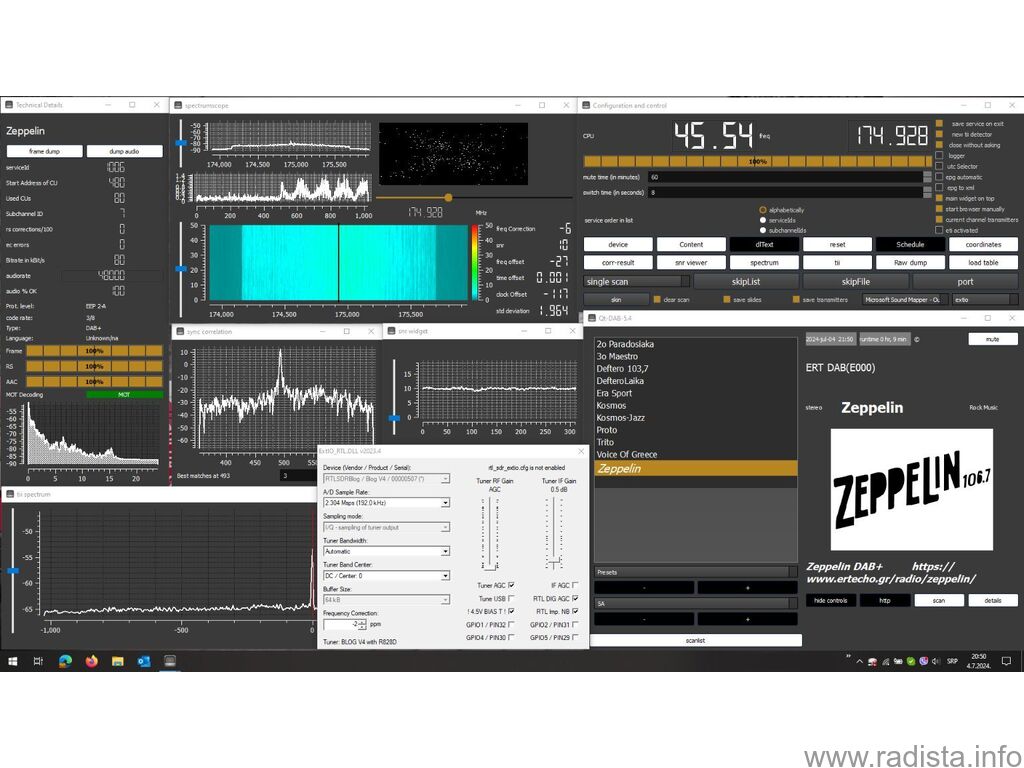Select the Kosmos-Jazz service in the list
This screenshot has height=768, width=1024.
[620, 418]
